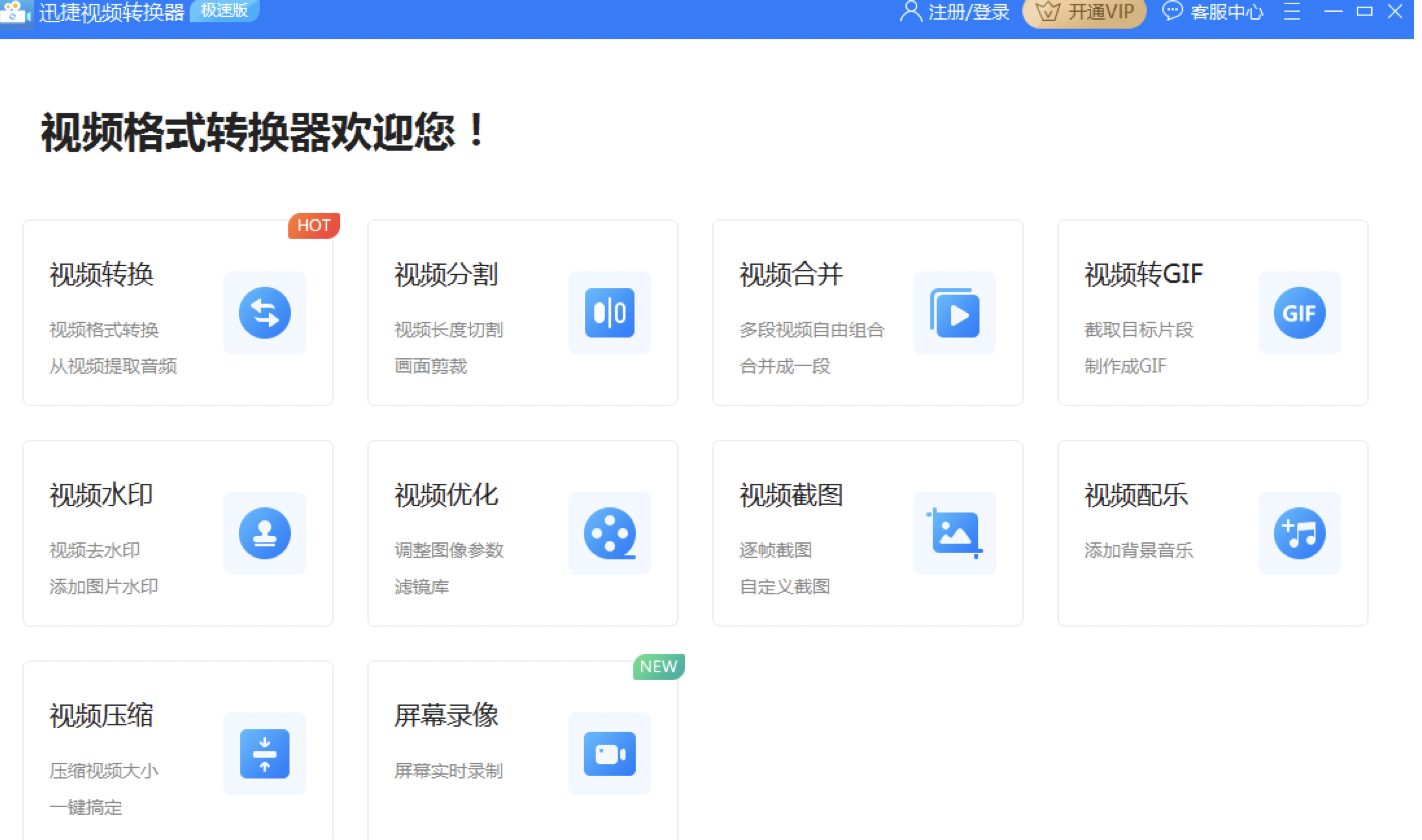1422x840 pixels.
Task: Click the 视频压缩 compression arrows icon
Action: coord(264,754)
